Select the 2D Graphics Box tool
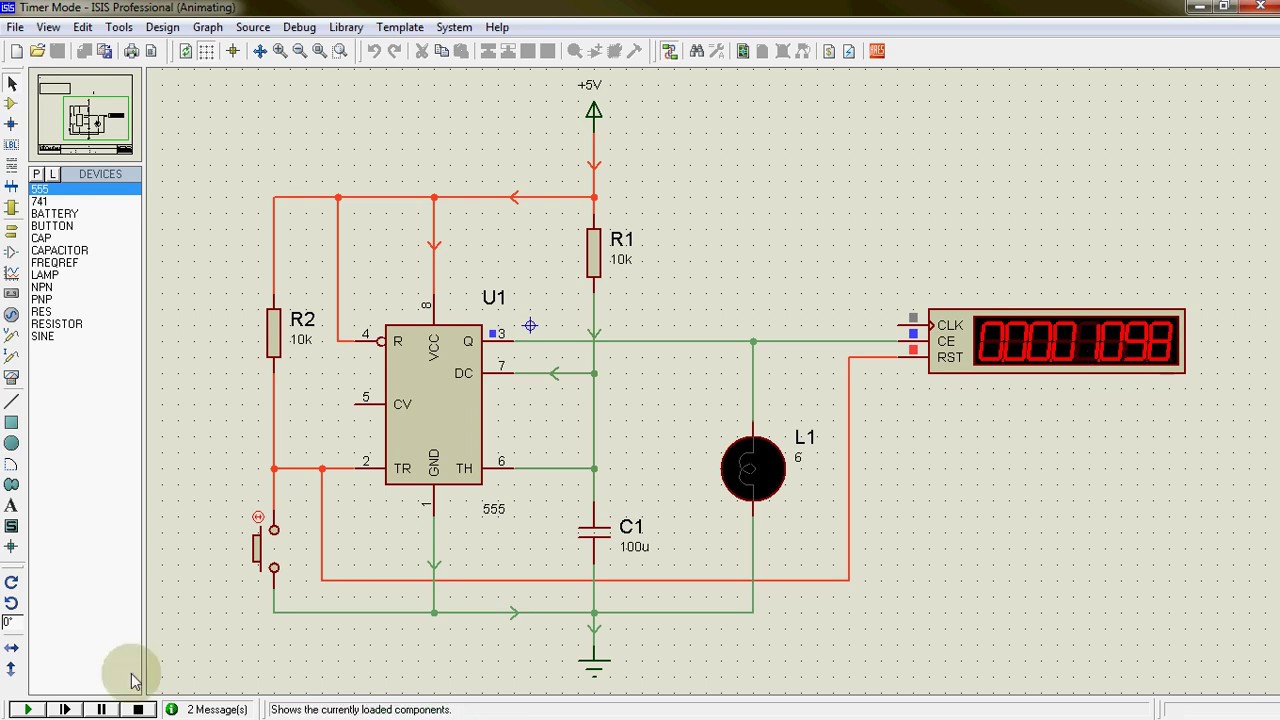This screenshot has width=1280, height=720. pos(12,422)
